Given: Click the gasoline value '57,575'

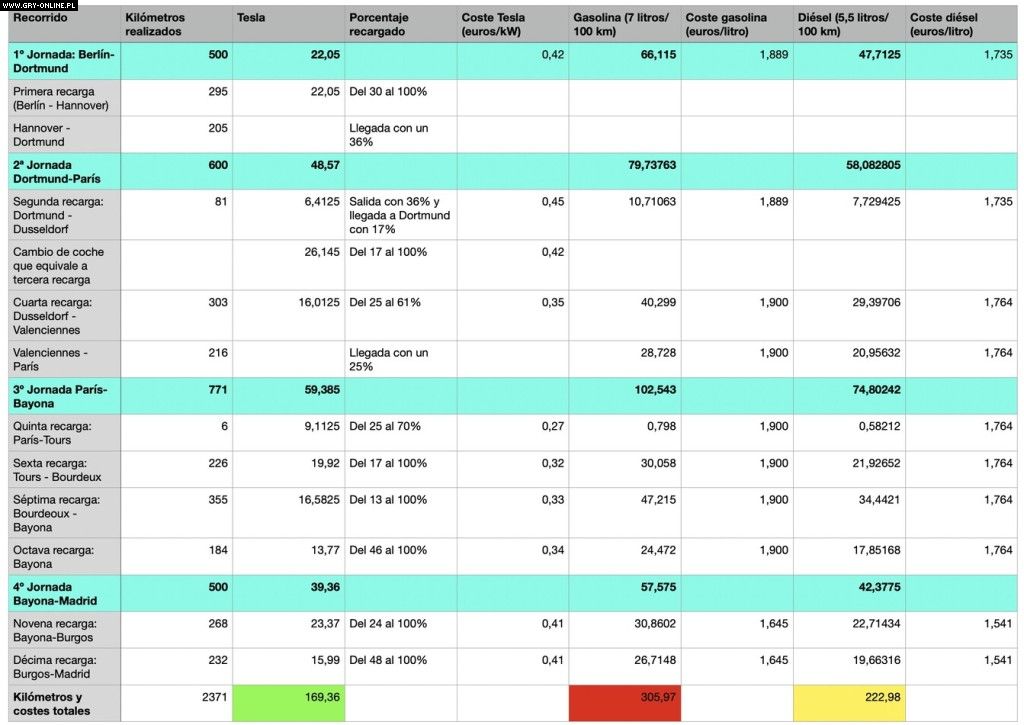Looking at the screenshot, I should [x=658, y=587].
